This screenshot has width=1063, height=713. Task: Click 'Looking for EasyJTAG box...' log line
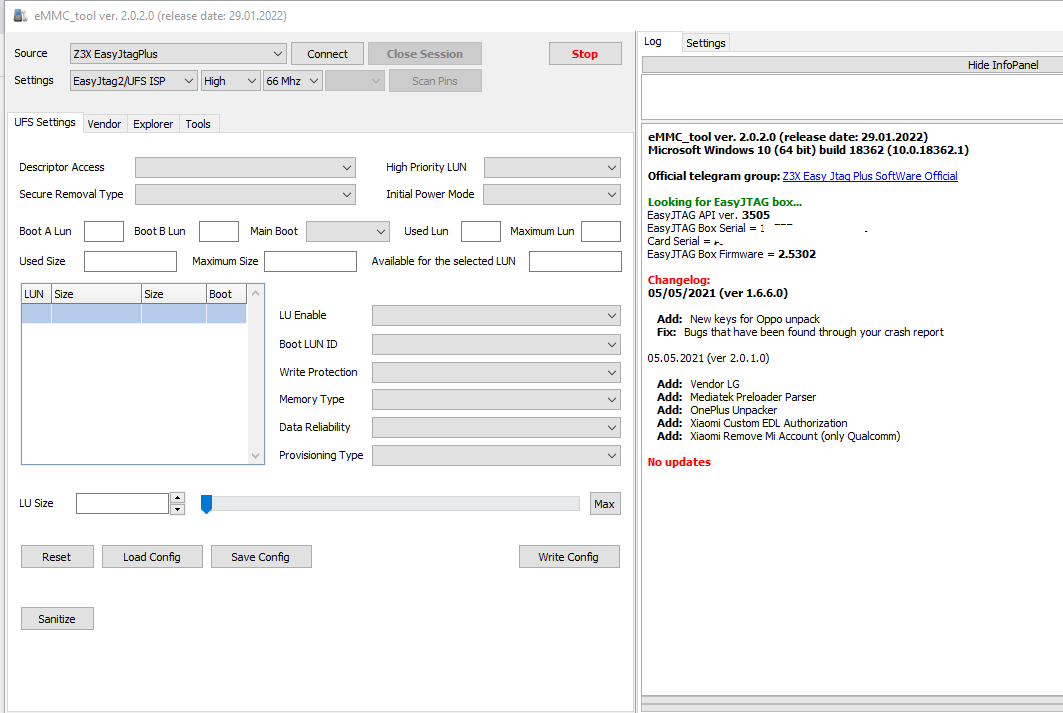(x=725, y=202)
